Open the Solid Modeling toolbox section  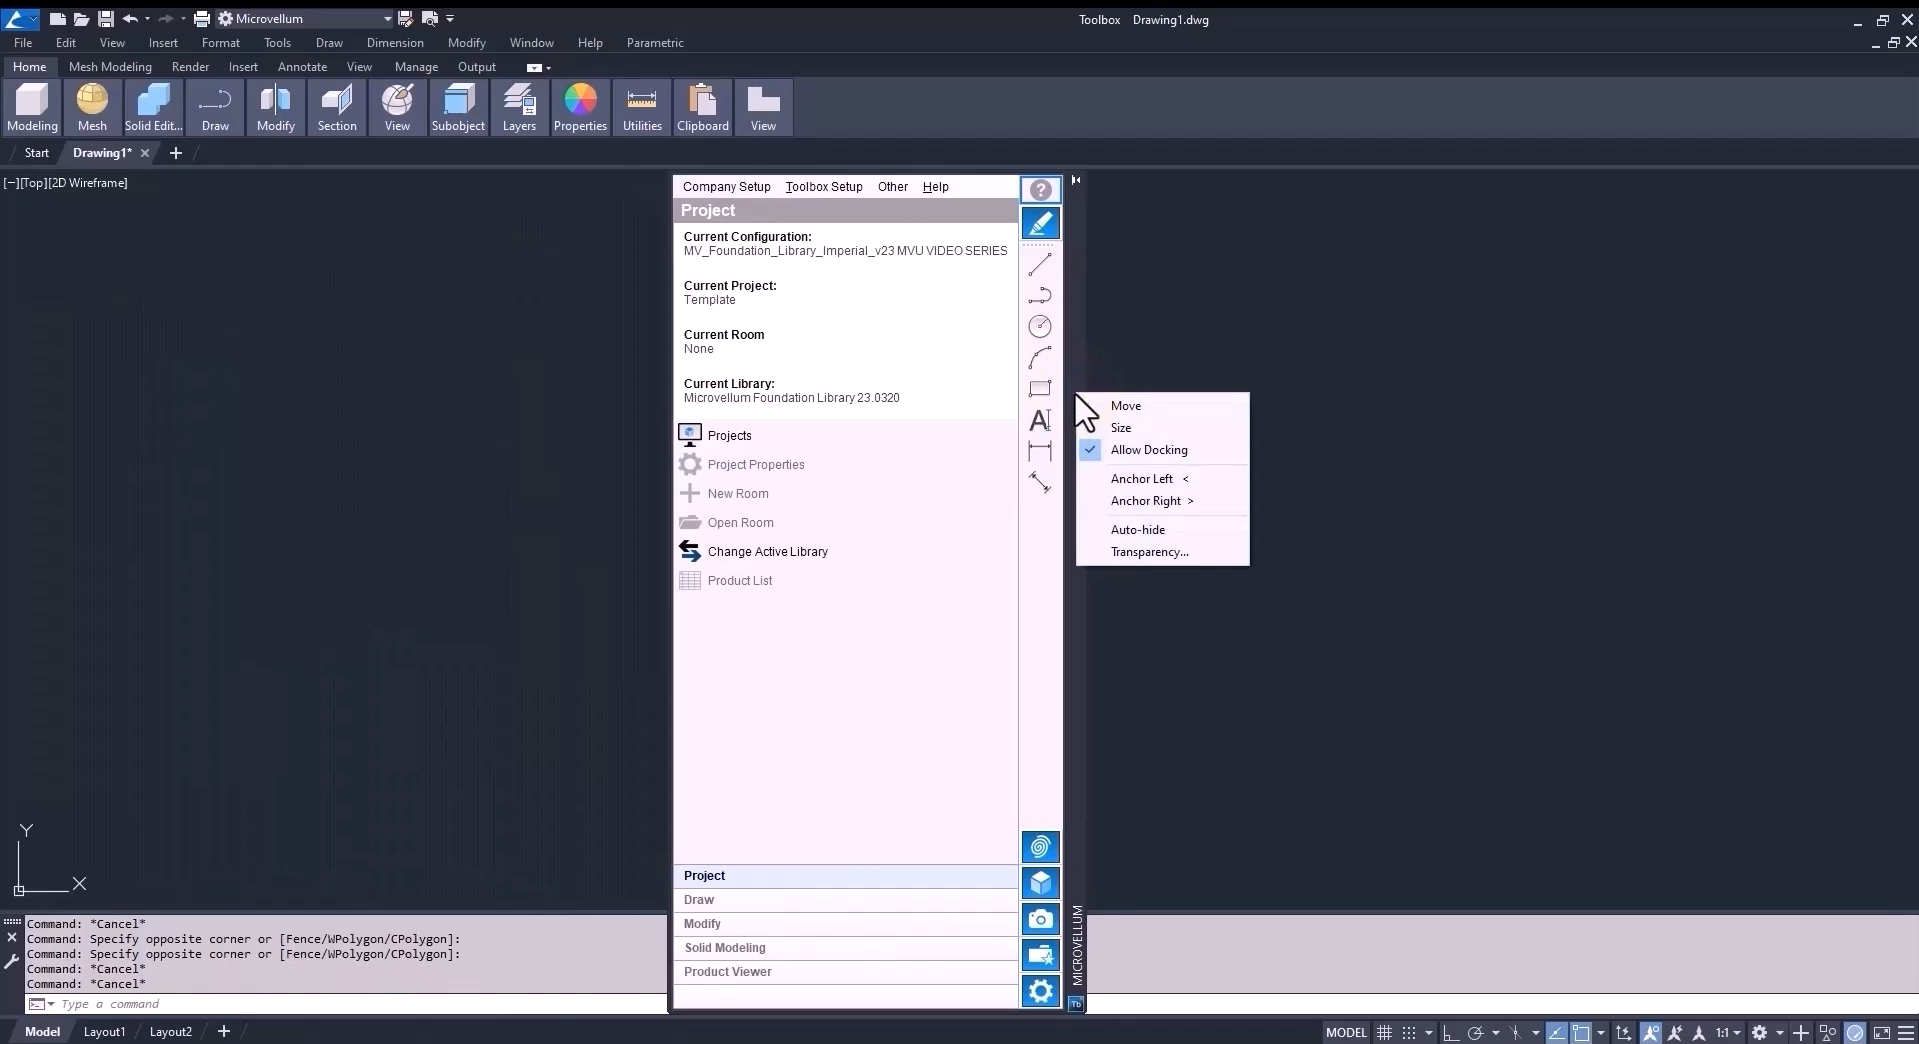845,948
